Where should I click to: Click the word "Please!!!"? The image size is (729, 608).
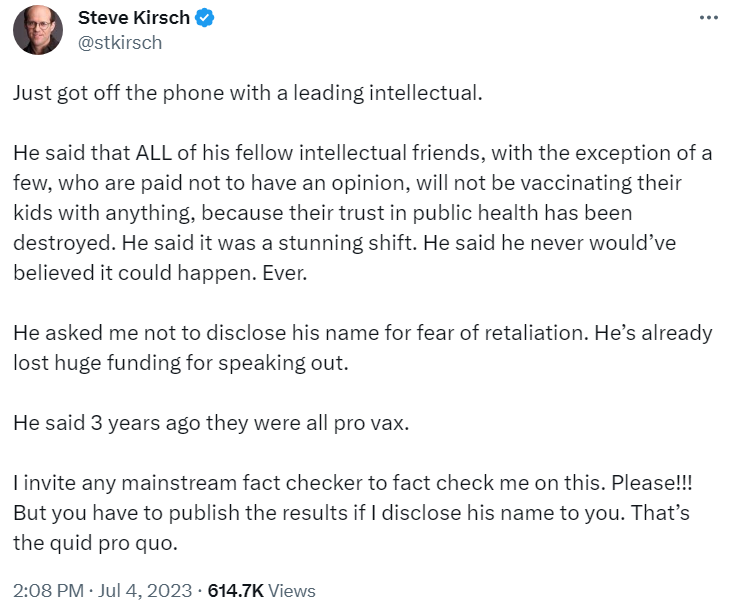pyautogui.click(x=655, y=482)
